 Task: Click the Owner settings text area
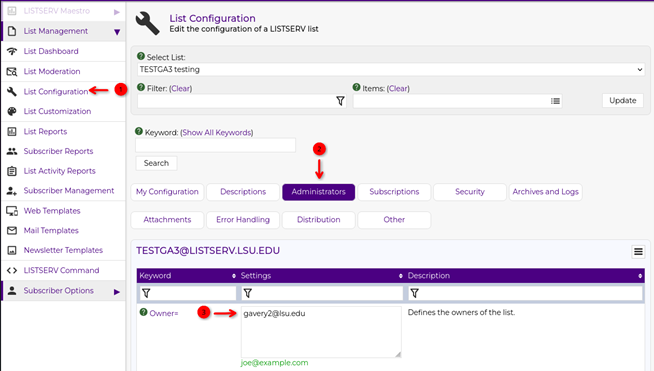point(321,332)
